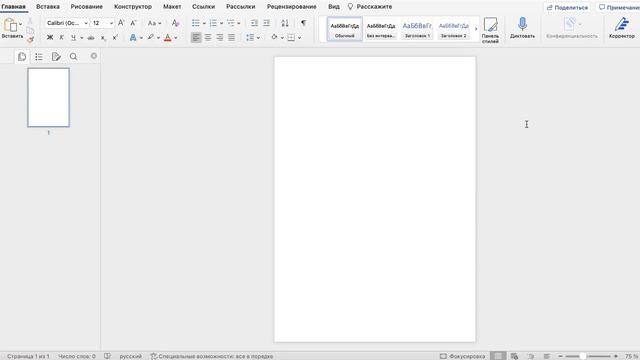Select the Без интервала style
Screen dimensions: 640x360
[380, 29]
